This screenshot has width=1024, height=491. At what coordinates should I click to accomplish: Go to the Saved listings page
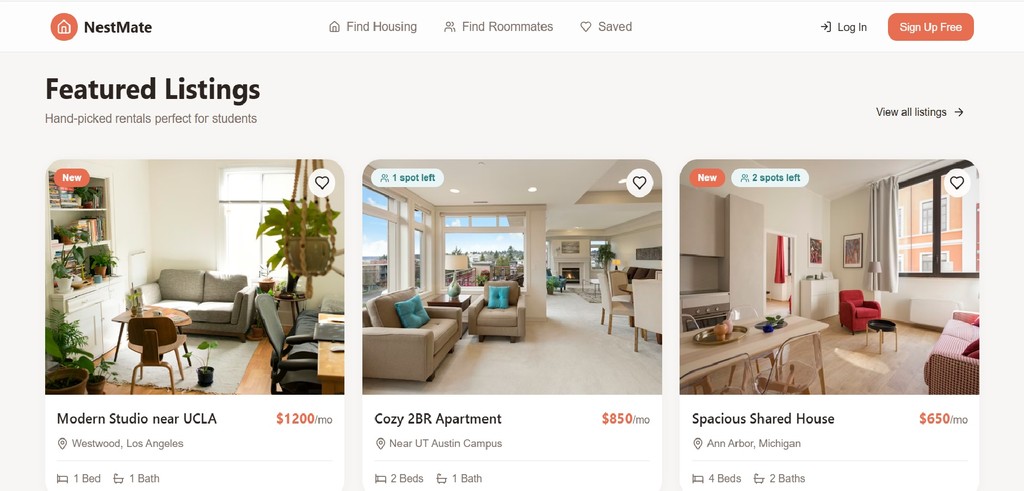pos(606,27)
